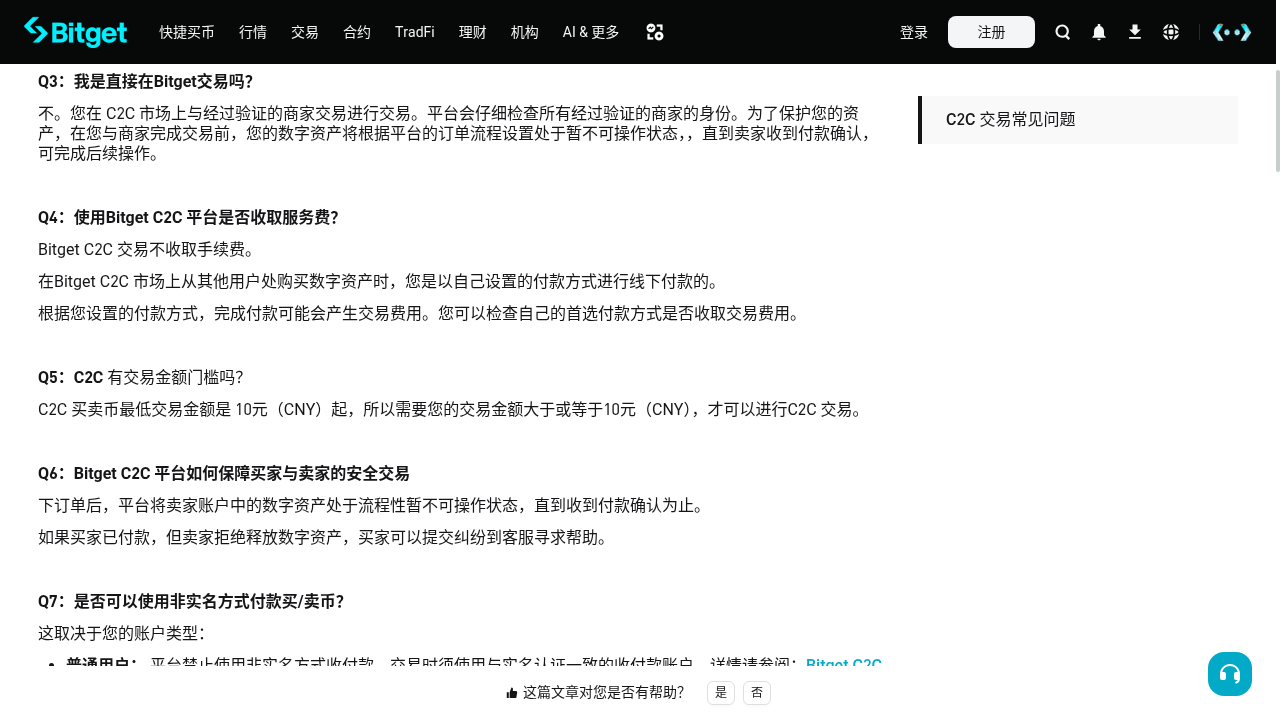The height and width of the screenshot is (720, 1280).
Task: Open the TradFi menu item
Action: (x=415, y=32)
